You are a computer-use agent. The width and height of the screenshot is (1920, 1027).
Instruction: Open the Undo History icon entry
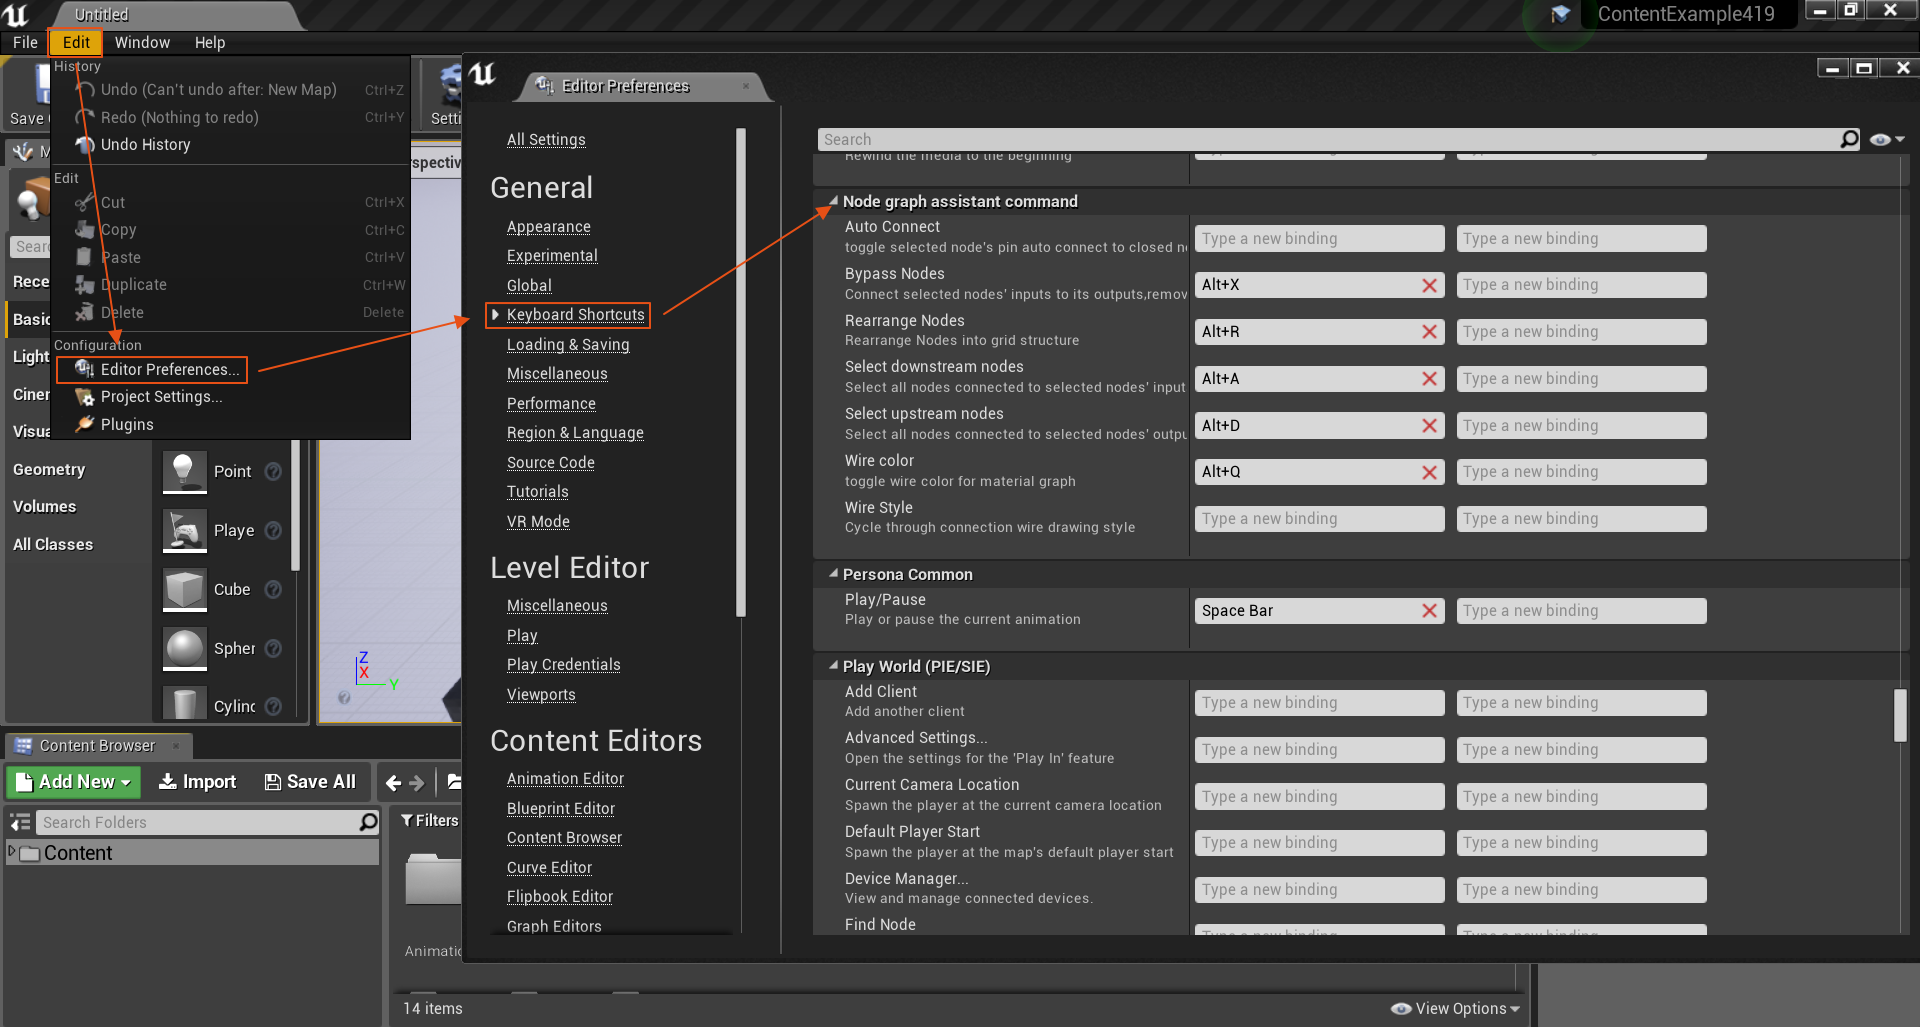85,144
